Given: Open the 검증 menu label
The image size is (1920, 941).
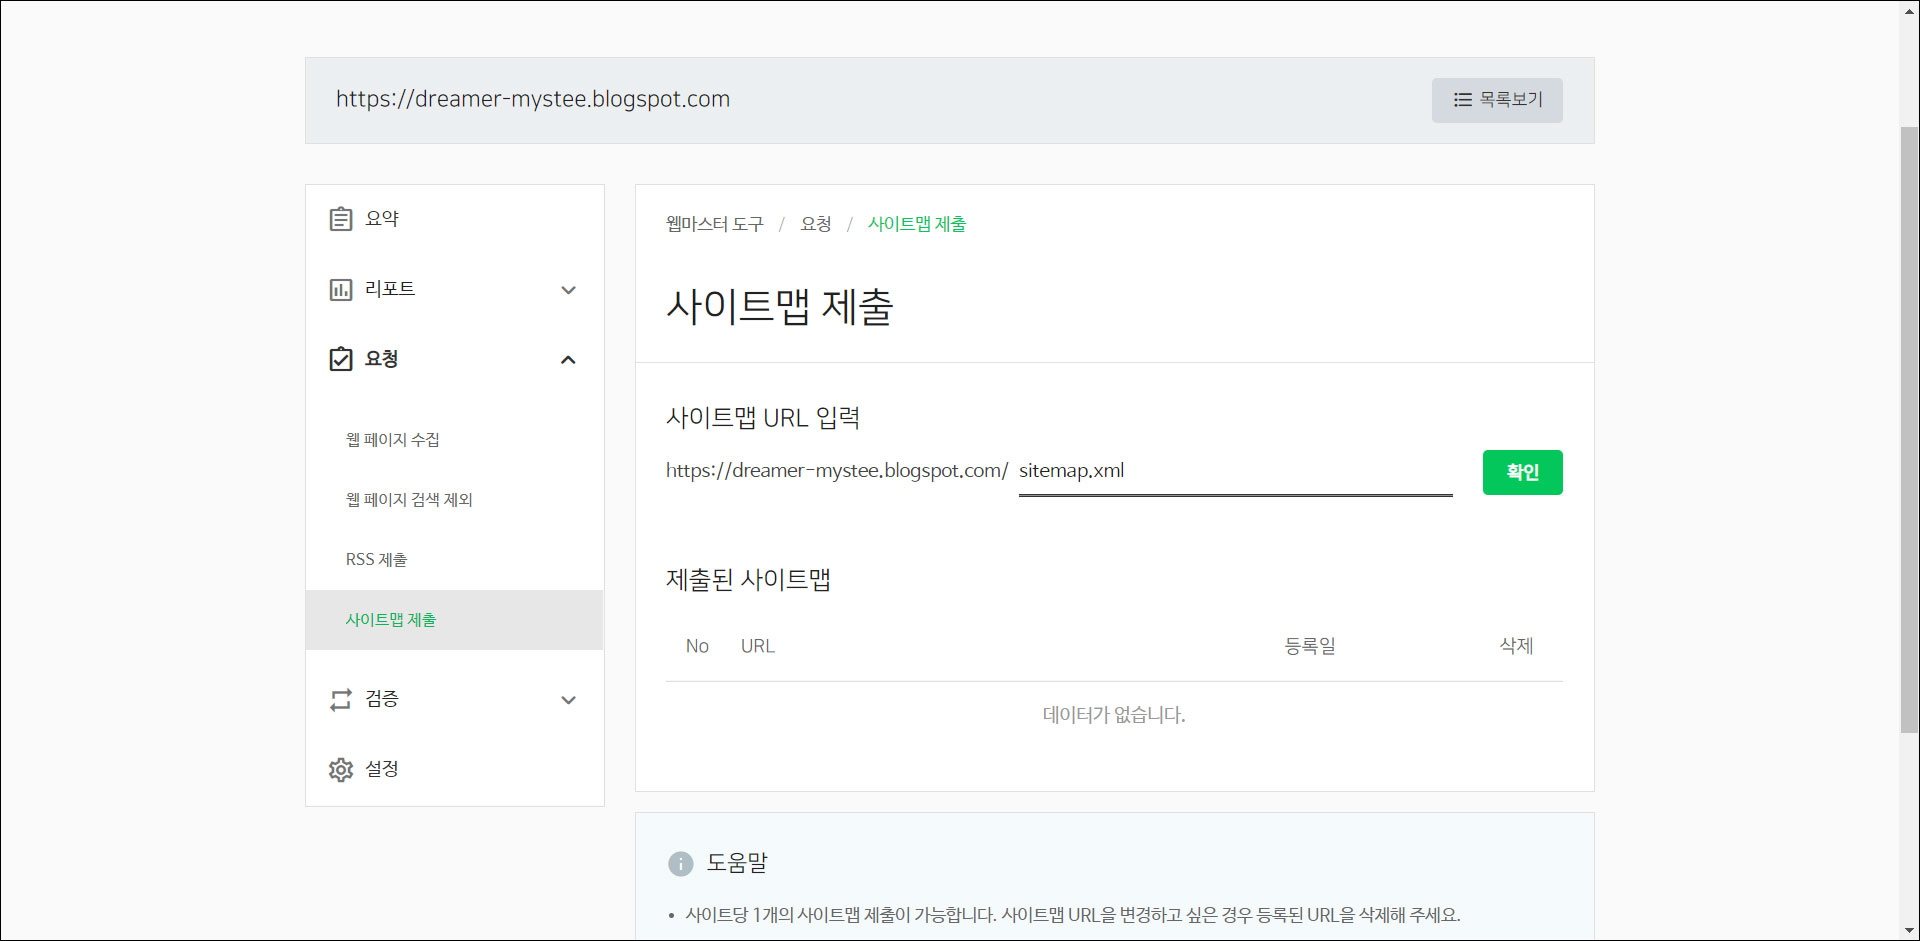Looking at the screenshot, I should 381,699.
